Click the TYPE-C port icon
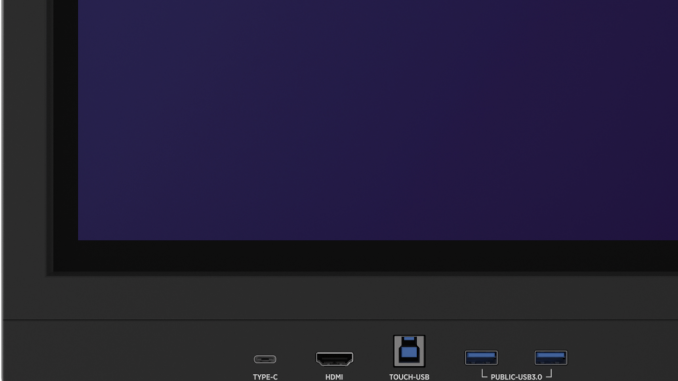Screen dimensions: 678x381 (265, 359)
